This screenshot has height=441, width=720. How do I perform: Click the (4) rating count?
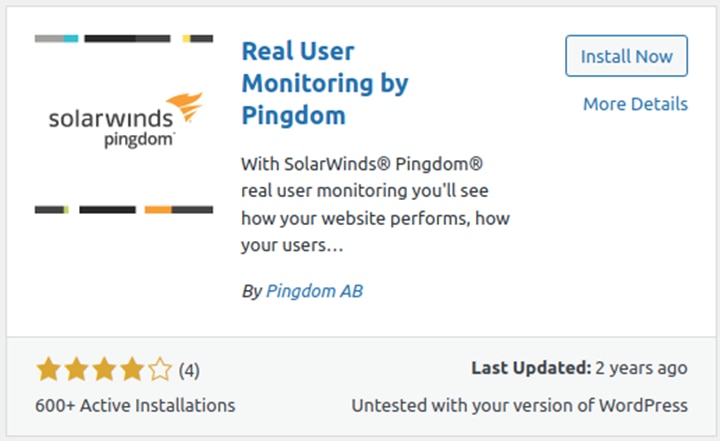189,370
